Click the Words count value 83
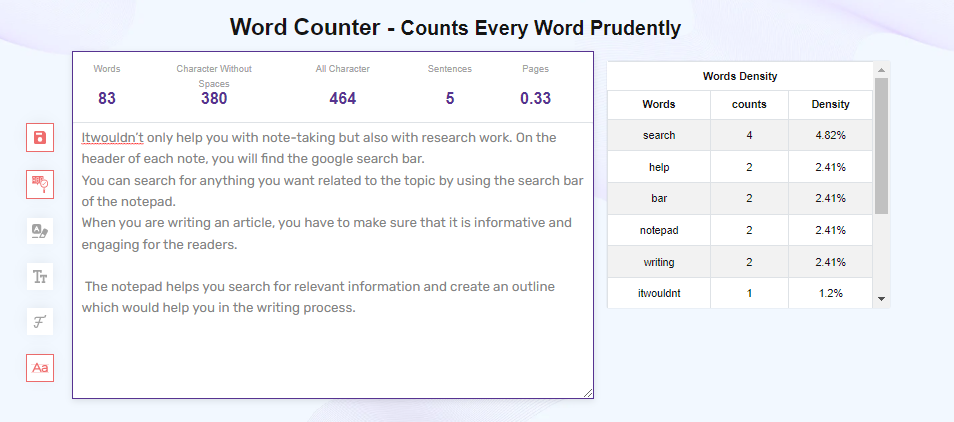Viewport: 954px width, 422px height. (x=106, y=99)
